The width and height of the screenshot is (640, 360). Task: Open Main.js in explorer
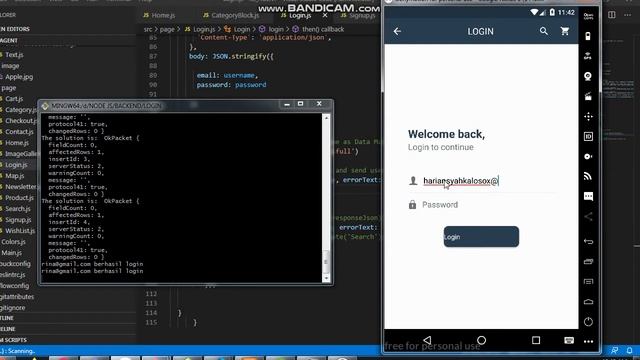tap(11, 253)
